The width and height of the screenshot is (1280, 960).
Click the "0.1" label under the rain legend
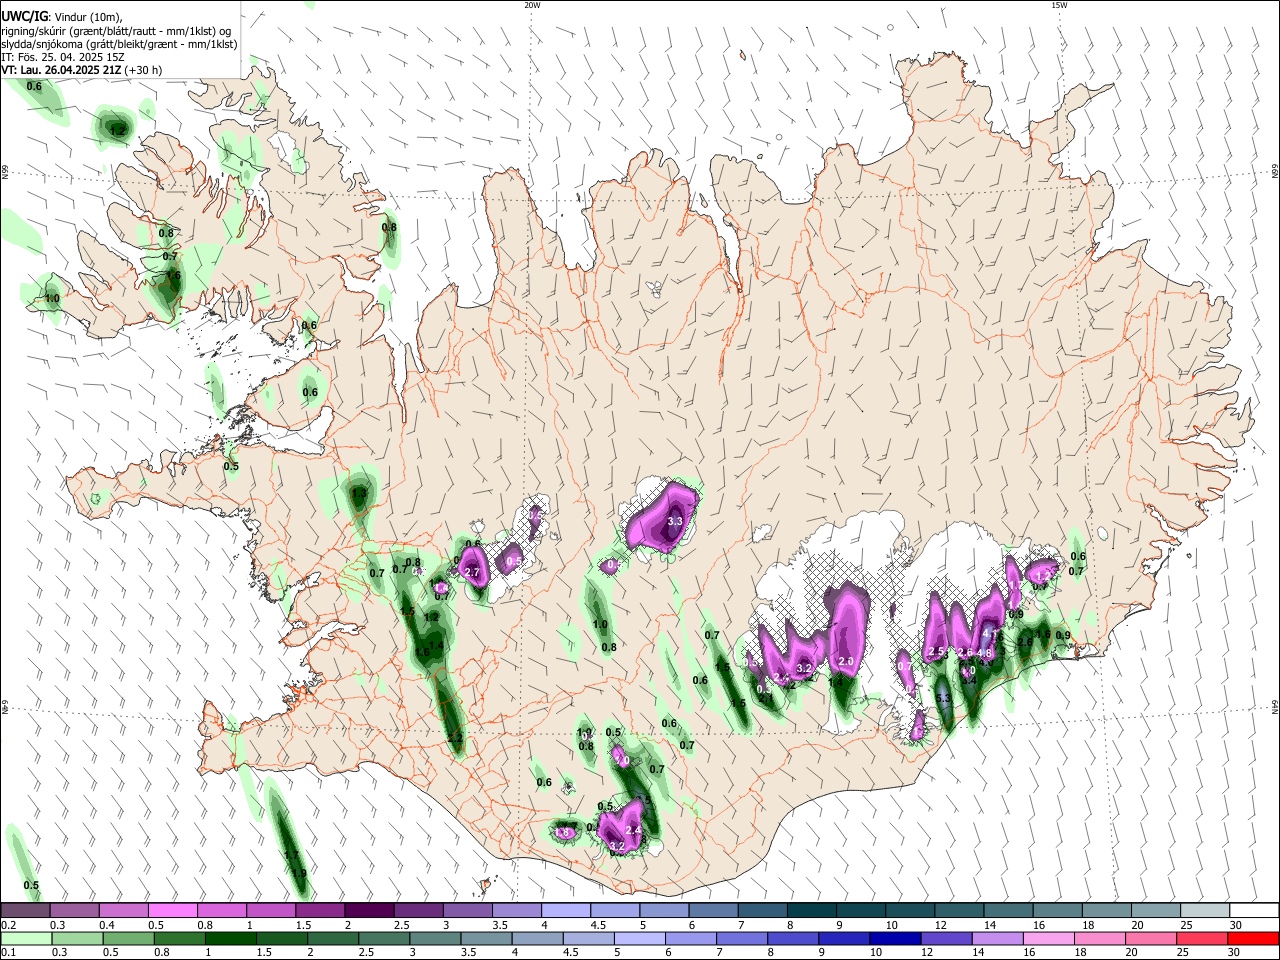coord(8,953)
